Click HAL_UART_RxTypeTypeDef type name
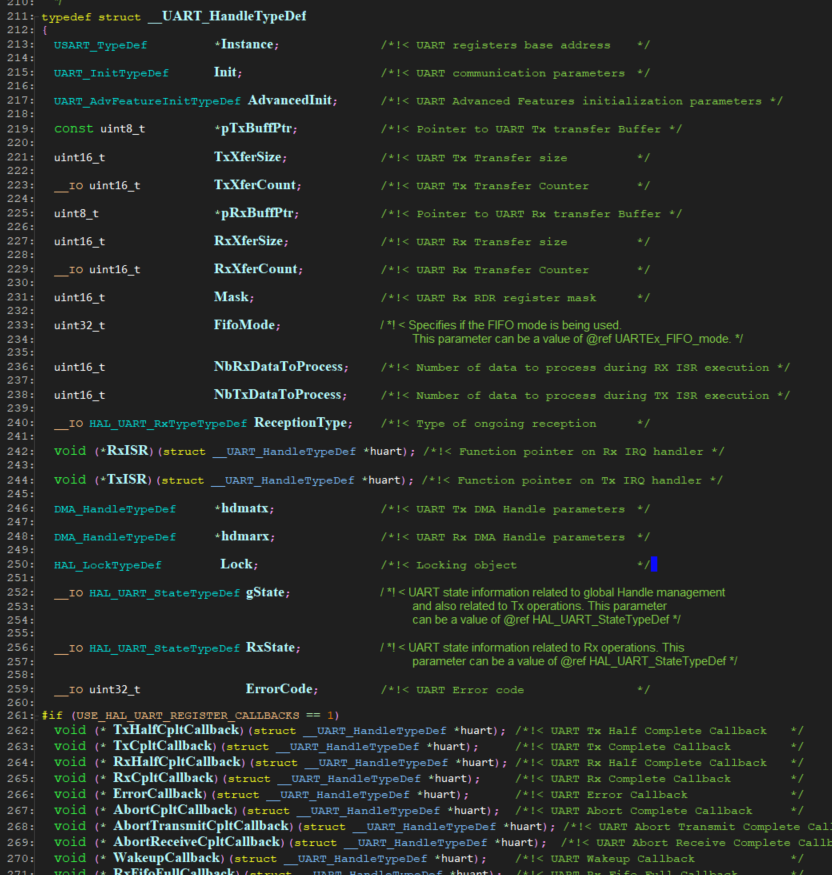The width and height of the screenshot is (832, 875). coord(168,424)
